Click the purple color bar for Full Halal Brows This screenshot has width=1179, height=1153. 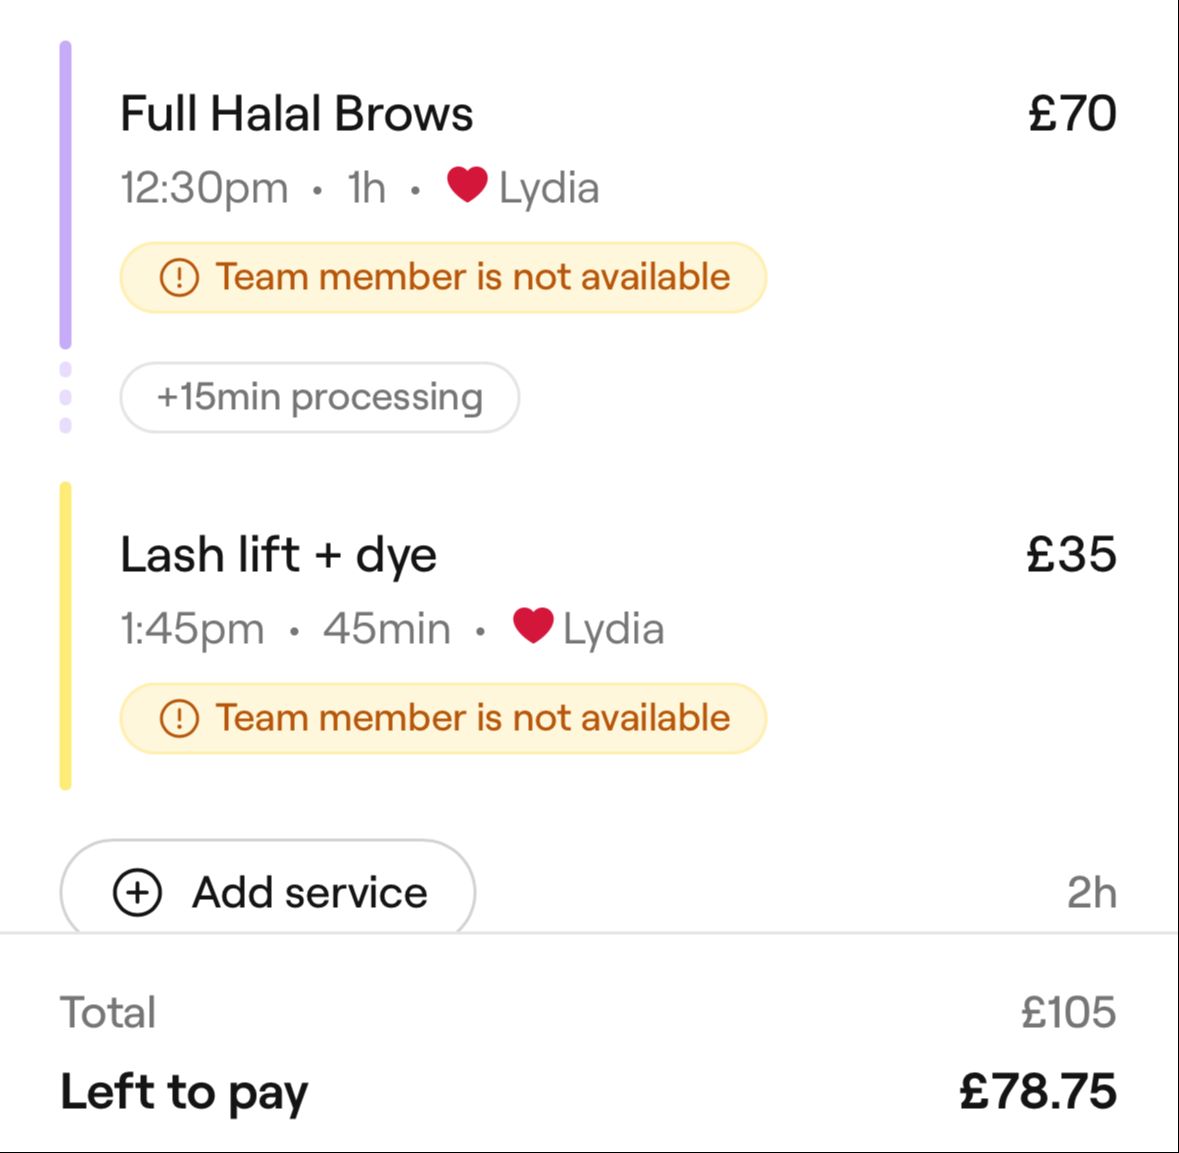(66, 195)
